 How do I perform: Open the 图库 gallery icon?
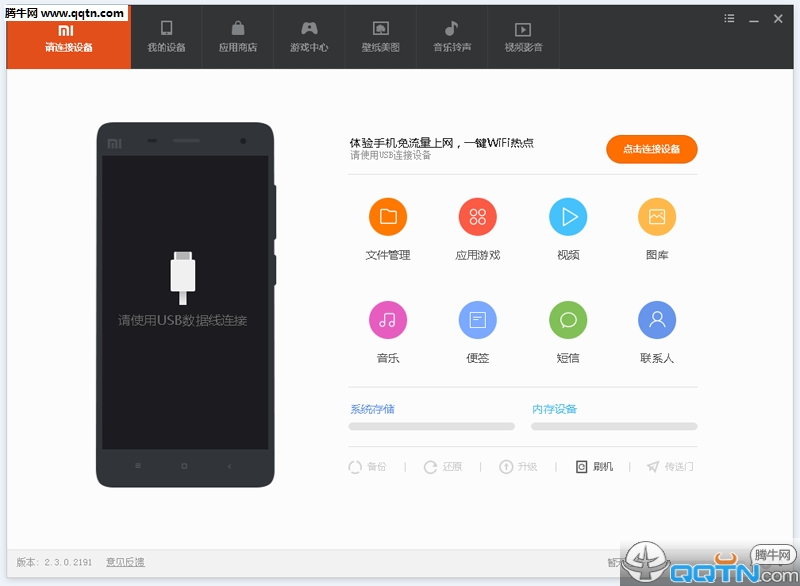pos(657,217)
